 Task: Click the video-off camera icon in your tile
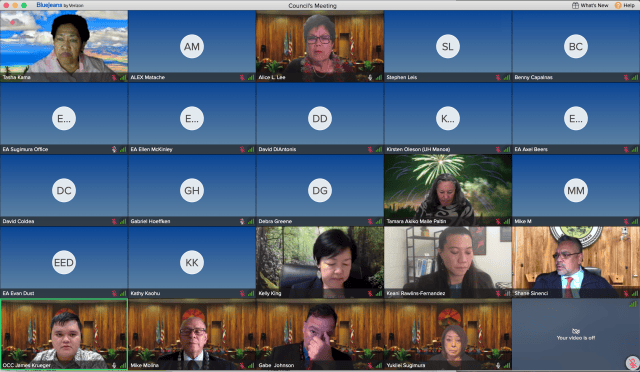(576, 331)
